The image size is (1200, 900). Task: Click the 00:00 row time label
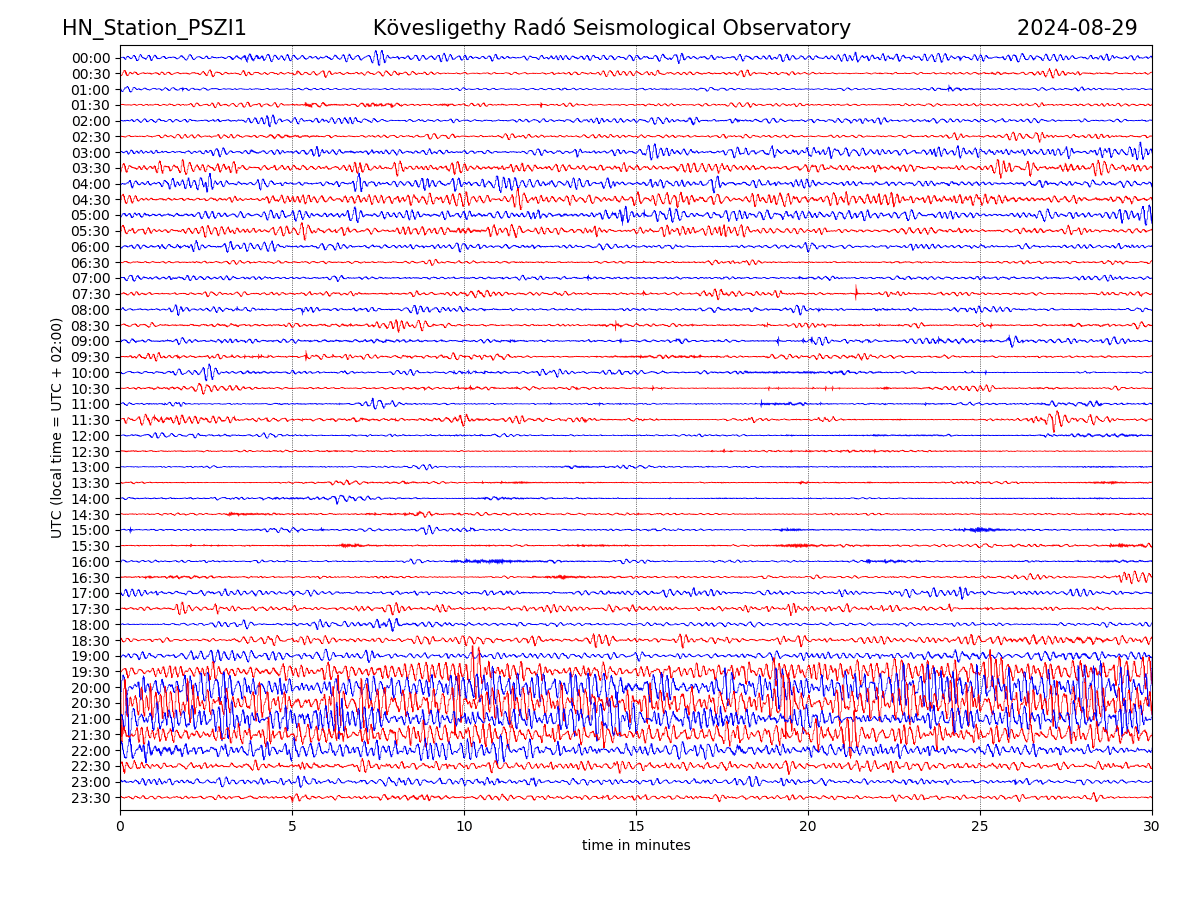tap(91, 58)
